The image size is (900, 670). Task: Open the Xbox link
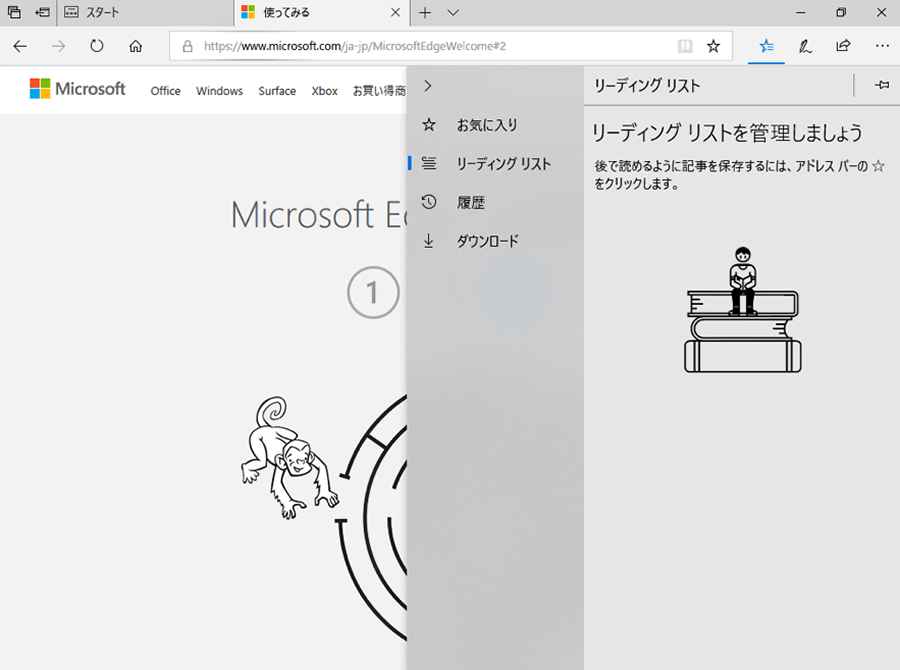pyautogui.click(x=324, y=91)
